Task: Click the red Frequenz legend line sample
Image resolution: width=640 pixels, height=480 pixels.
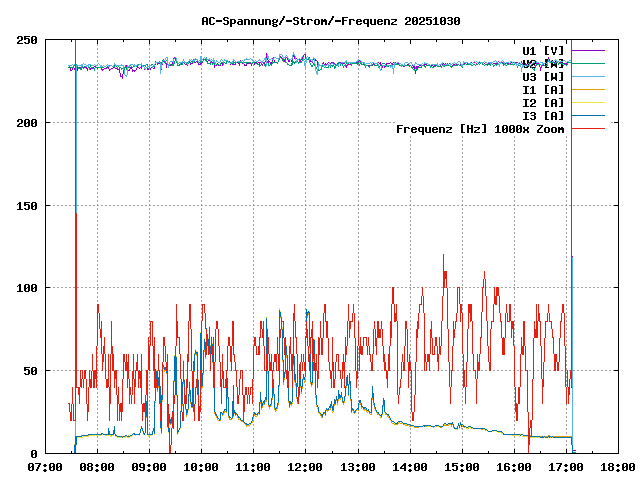Action: pyautogui.click(x=588, y=128)
